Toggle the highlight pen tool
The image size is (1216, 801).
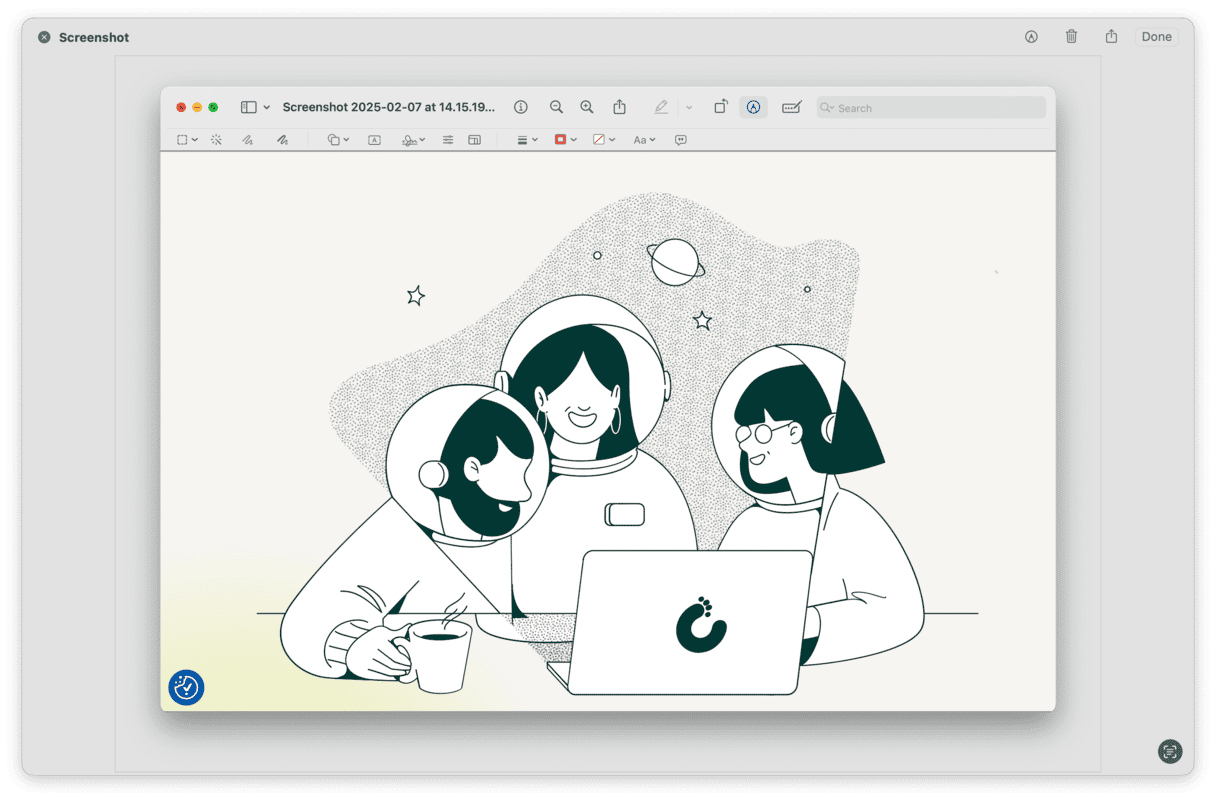(x=661, y=107)
